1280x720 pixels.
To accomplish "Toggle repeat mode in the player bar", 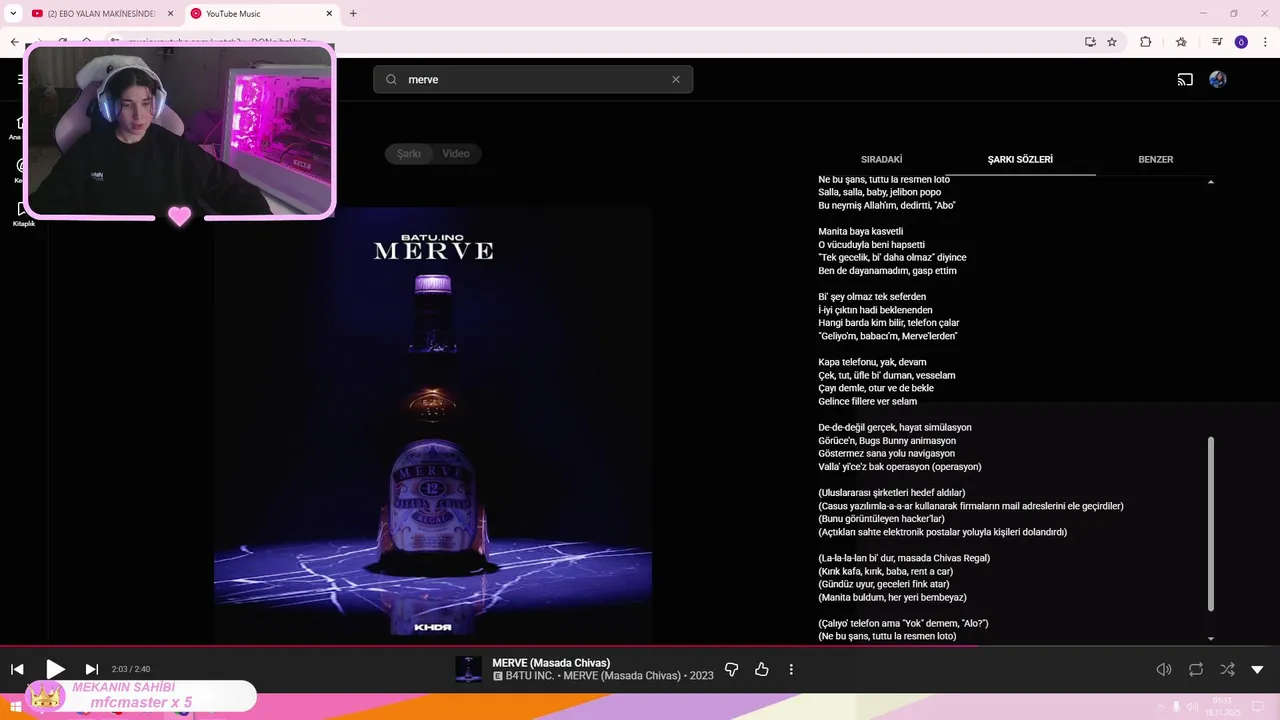I will click(x=1196, y=669).
